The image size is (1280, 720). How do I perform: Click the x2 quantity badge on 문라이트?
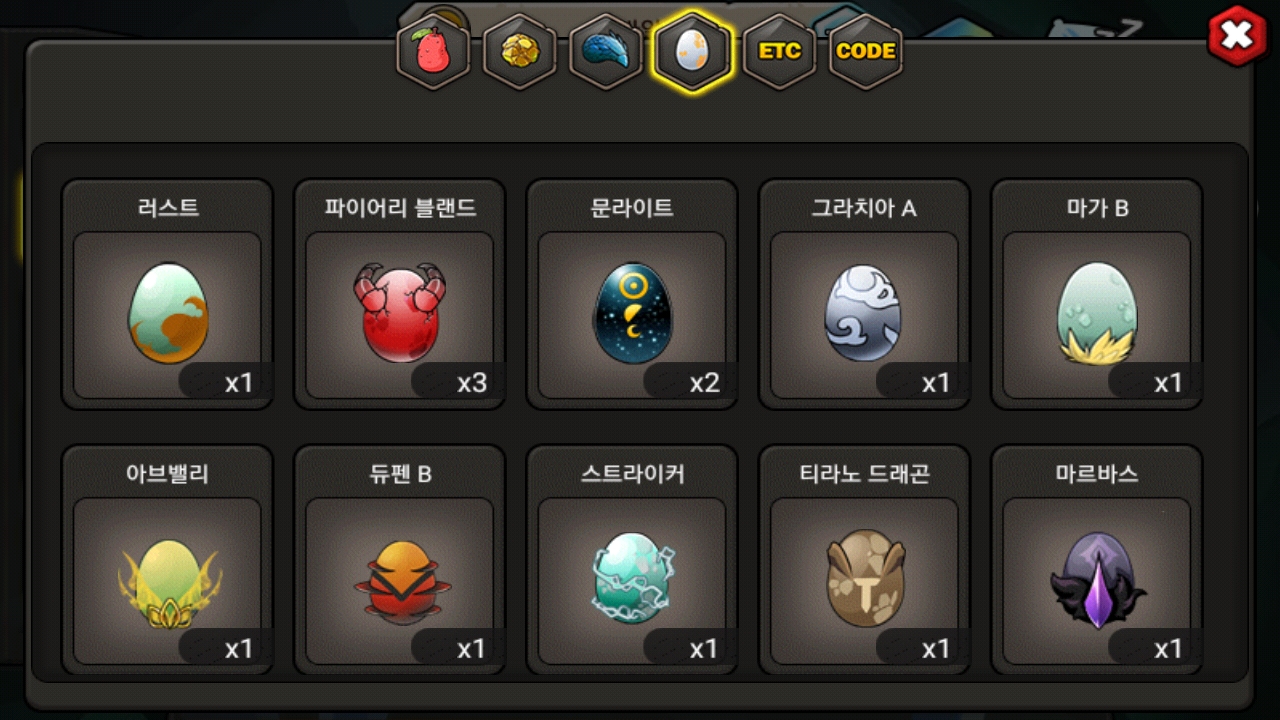coord(704,383)
